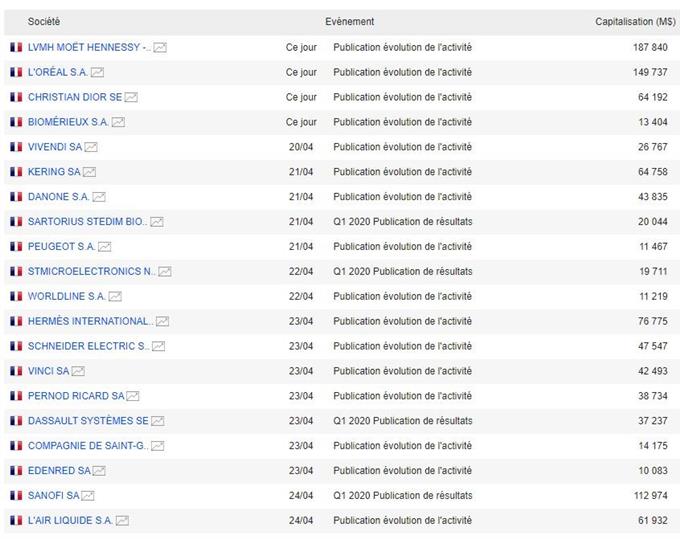Open chart icon next to Christian Dior SE
The width and height of the screenshot is (680, 539).
pos(131,97)
